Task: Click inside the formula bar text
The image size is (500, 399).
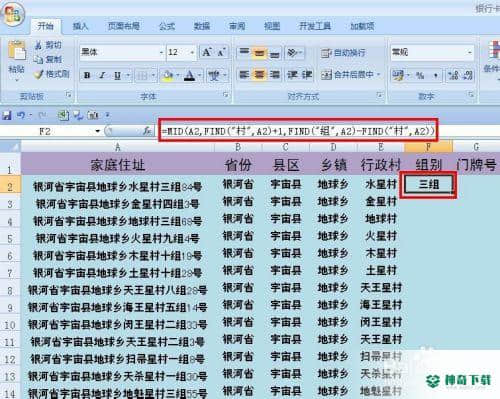Action: click(x=298, y=131)
